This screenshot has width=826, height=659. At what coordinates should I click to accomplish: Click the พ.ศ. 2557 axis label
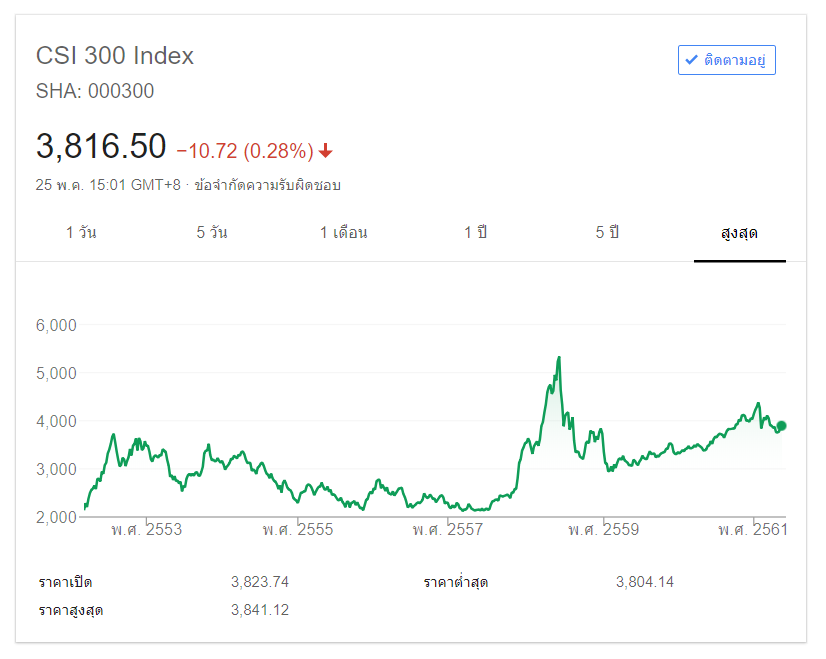pyautogui.click(x=447, y=529)
